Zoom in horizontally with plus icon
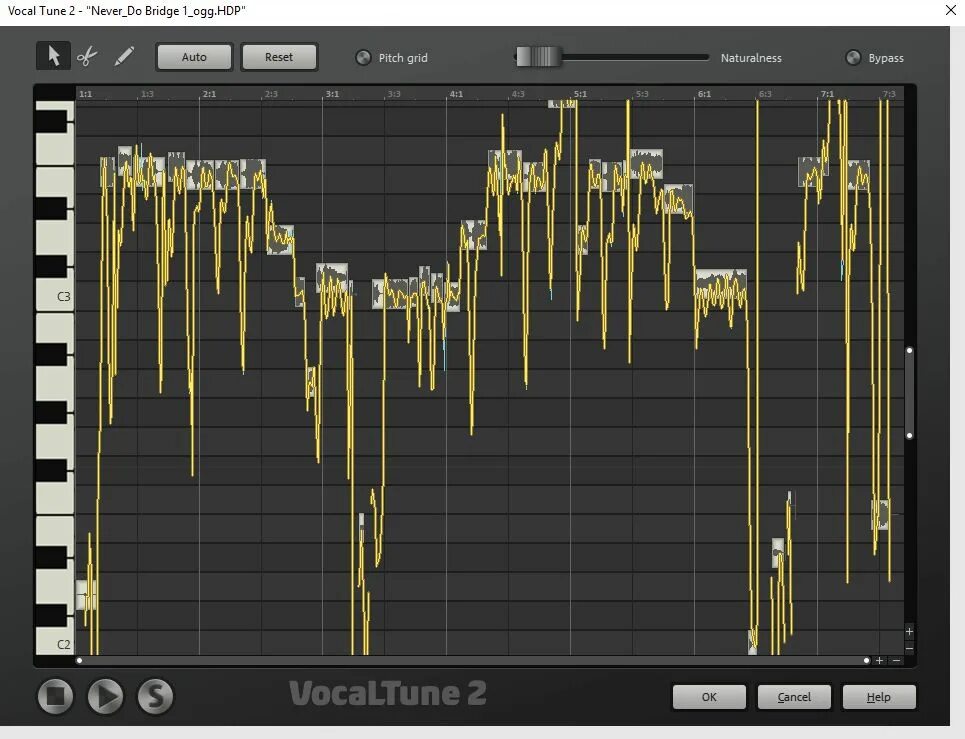 [879, 660]
